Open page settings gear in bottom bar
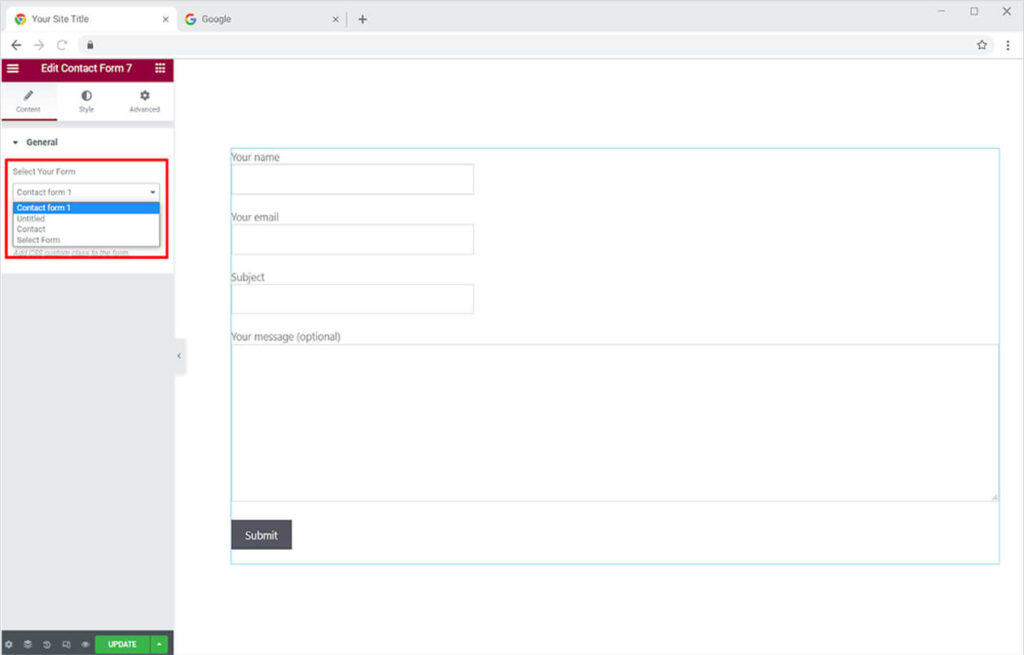Screen dimensions: 1024x655 click(9, 645)
